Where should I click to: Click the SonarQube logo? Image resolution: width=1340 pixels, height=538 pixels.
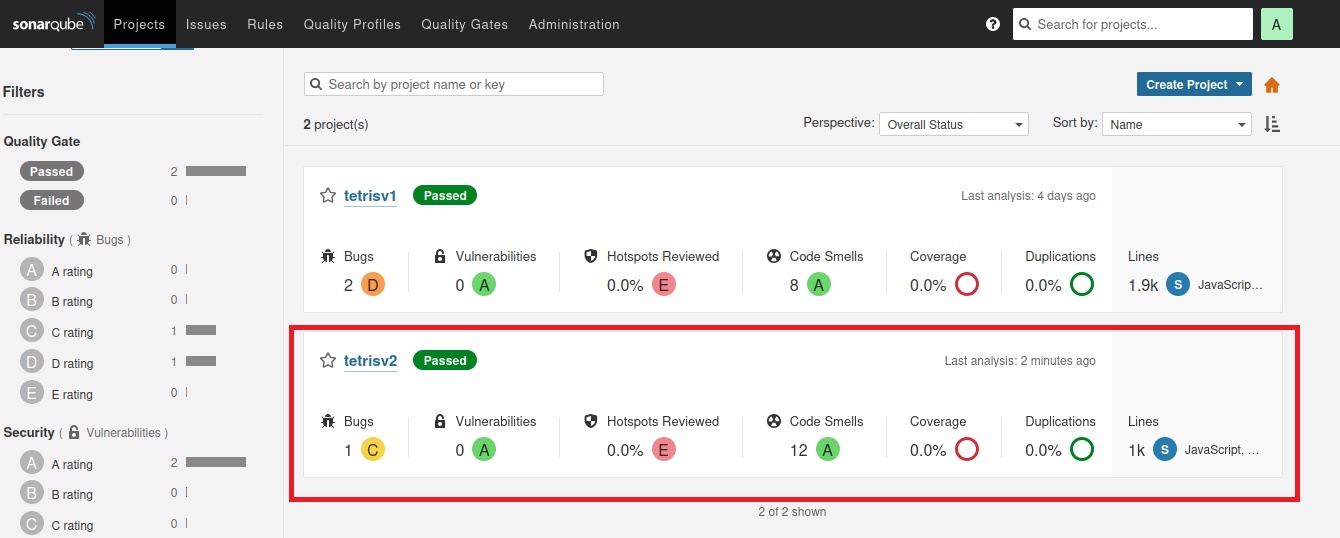pyautogui.click(x=53, y=23)
